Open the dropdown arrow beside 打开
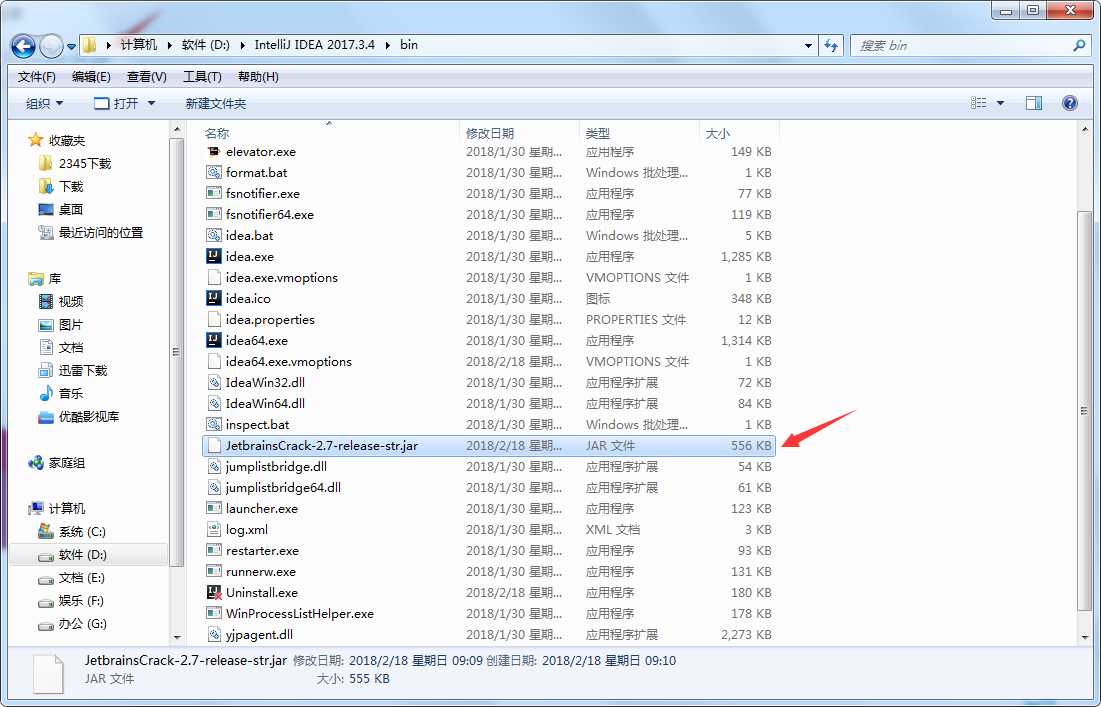The width and height of the screenshot is (1101, 707). click(x=151, y=104)
